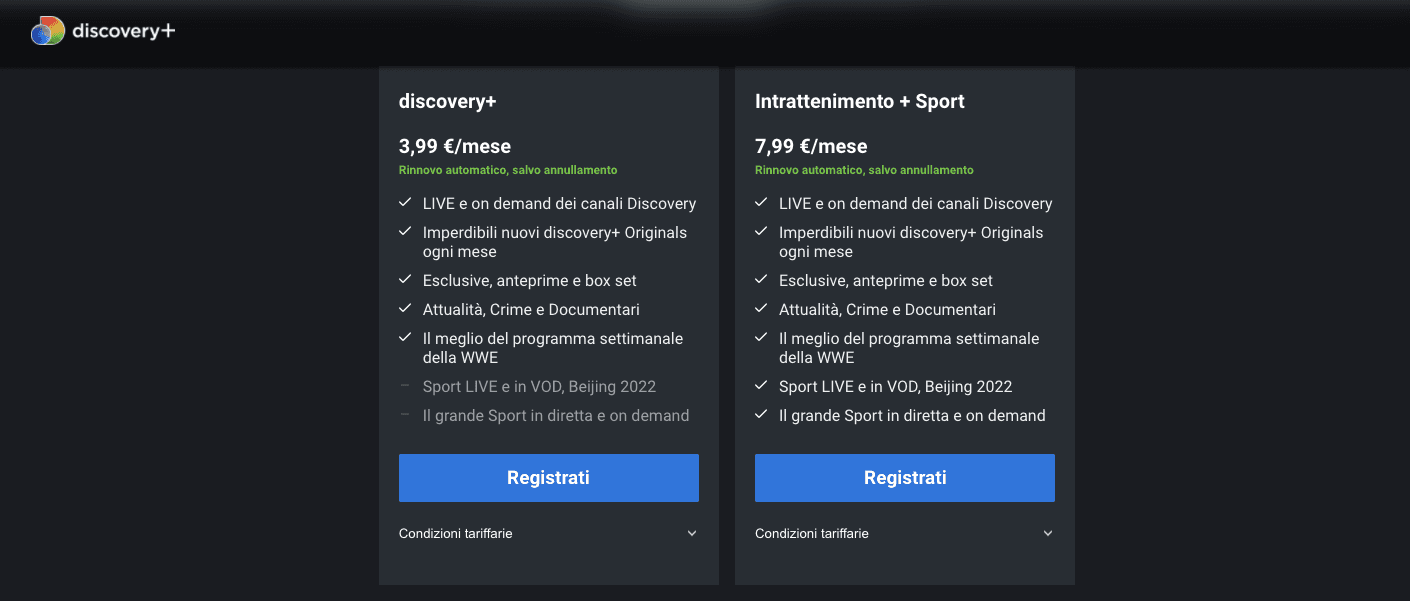Click green Rinnovo automatico note in discovery+ plan
The width and height of the screenshot is (1410, 601).
pyautogui.click(x=507, y=170)
